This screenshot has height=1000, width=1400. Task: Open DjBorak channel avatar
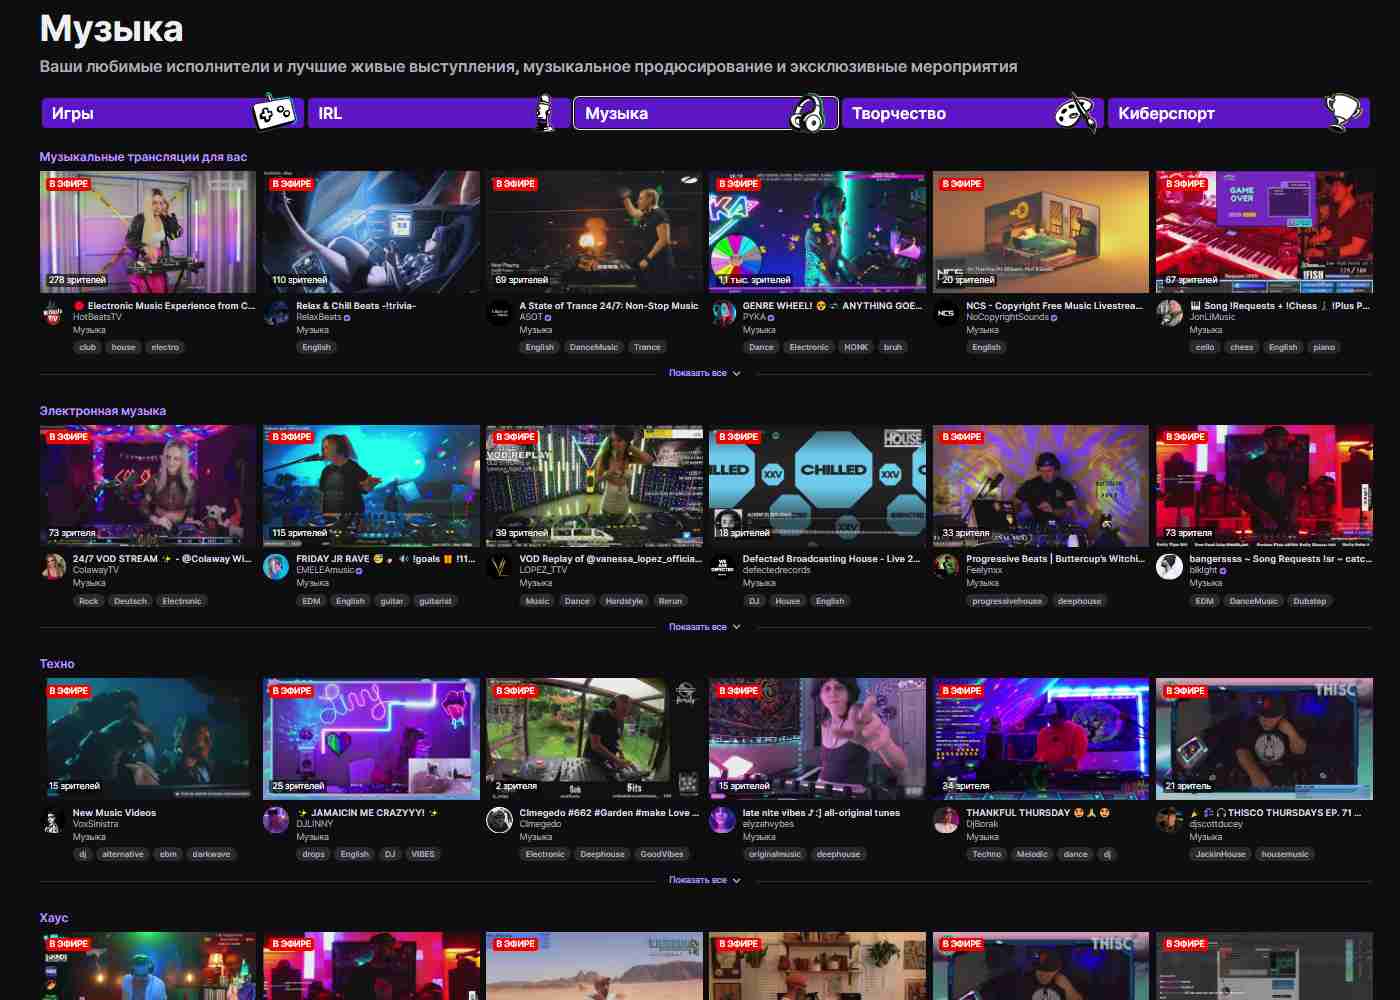[x=946, y=821]
